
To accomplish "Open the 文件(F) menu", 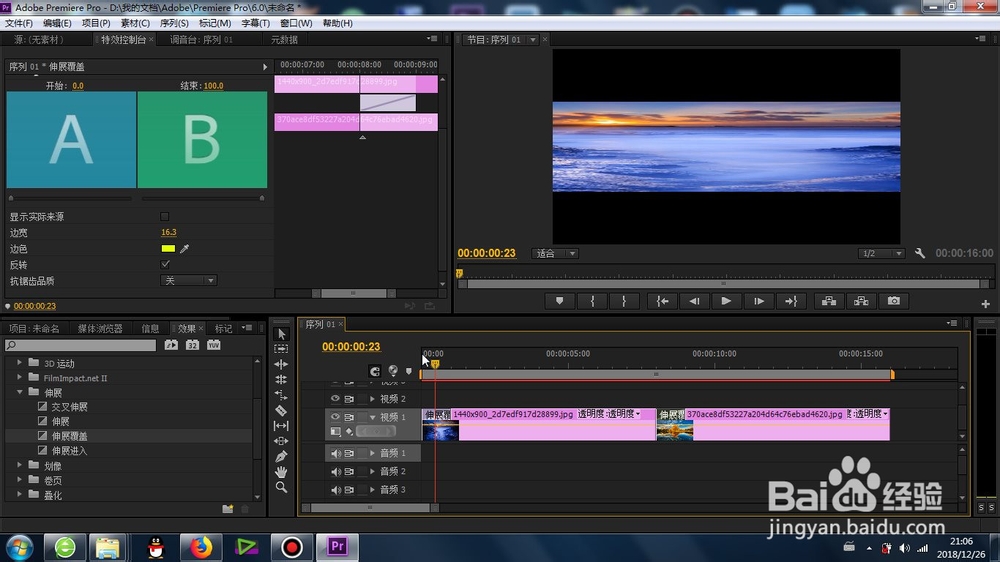I will (19, 23).
